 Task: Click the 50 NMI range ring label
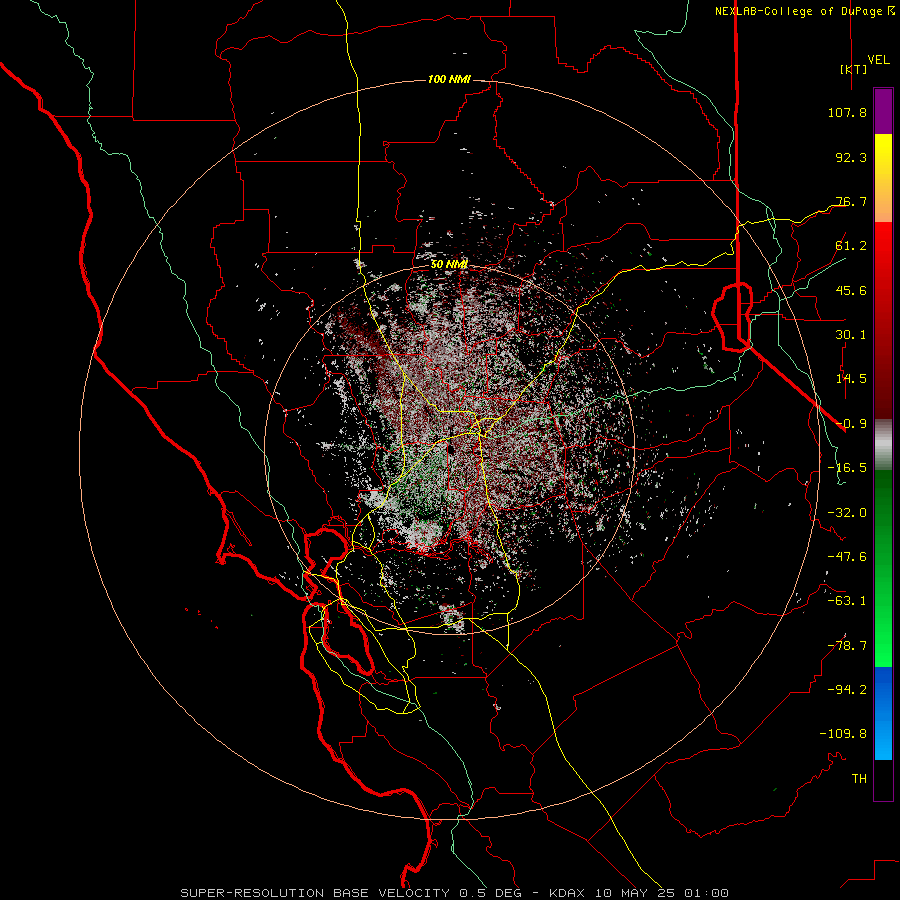[x=449, y=264]
